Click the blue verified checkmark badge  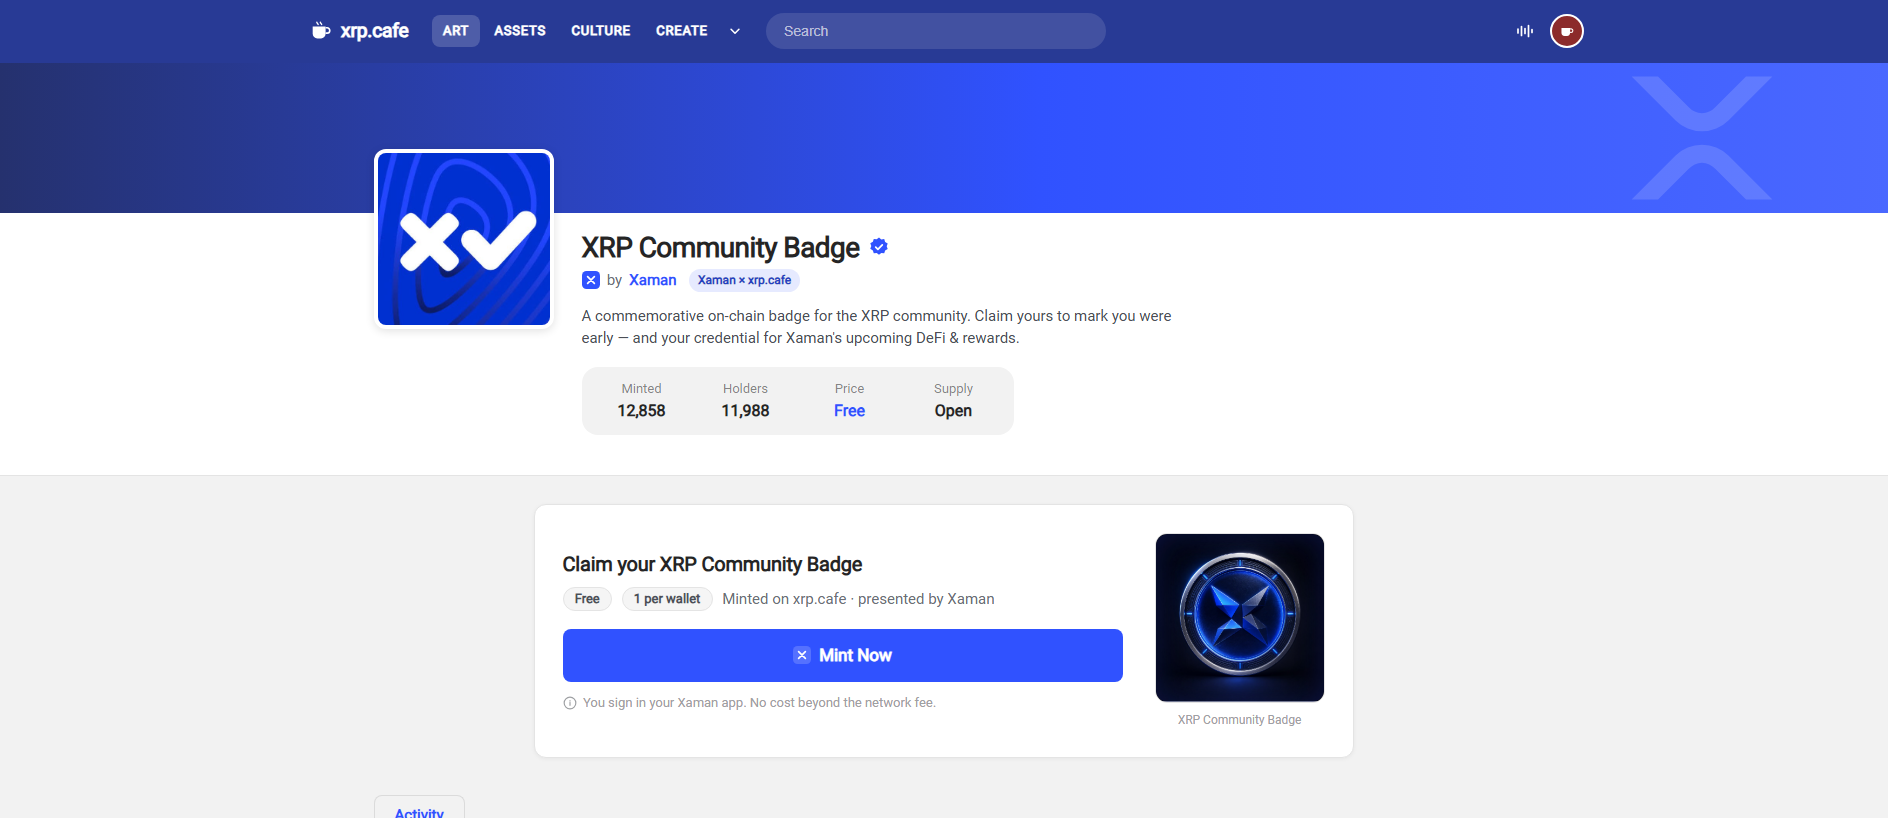(879, 246)
